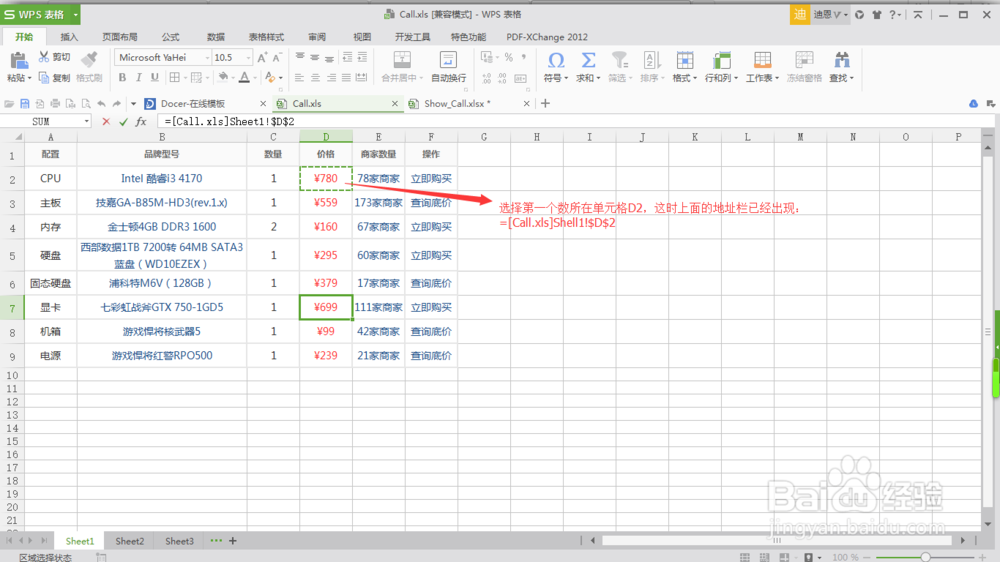Click the Copy icon
The height and width of the screenshot is (562, 1000).
click(x=44, y=78)
